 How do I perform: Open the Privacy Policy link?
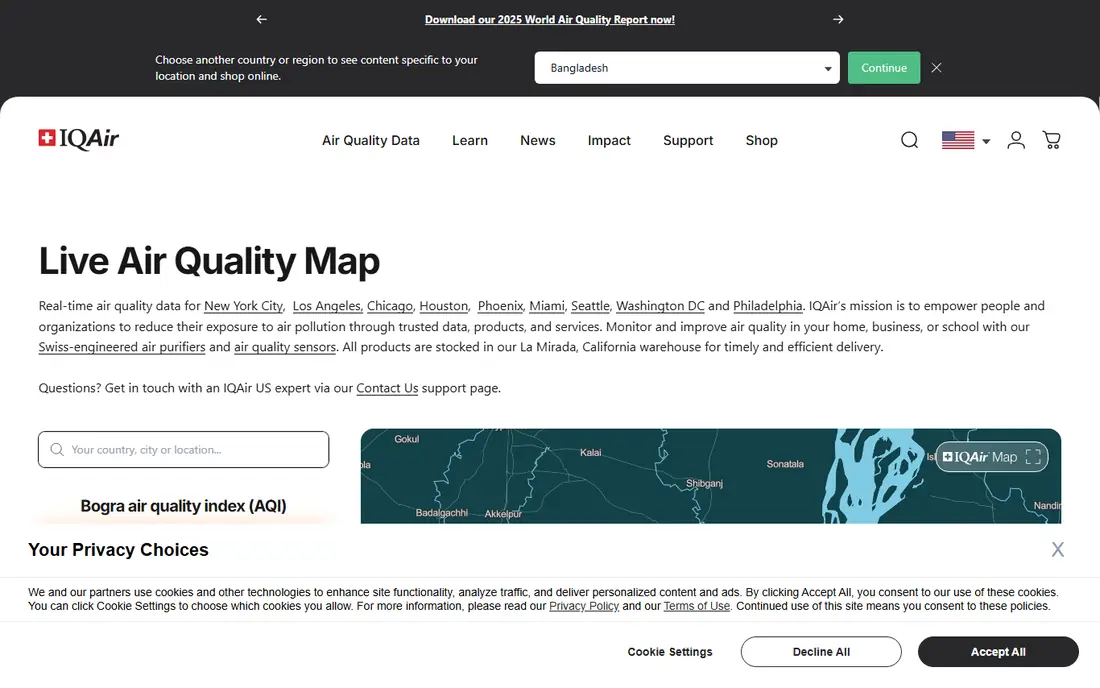[x=584, y=606]
